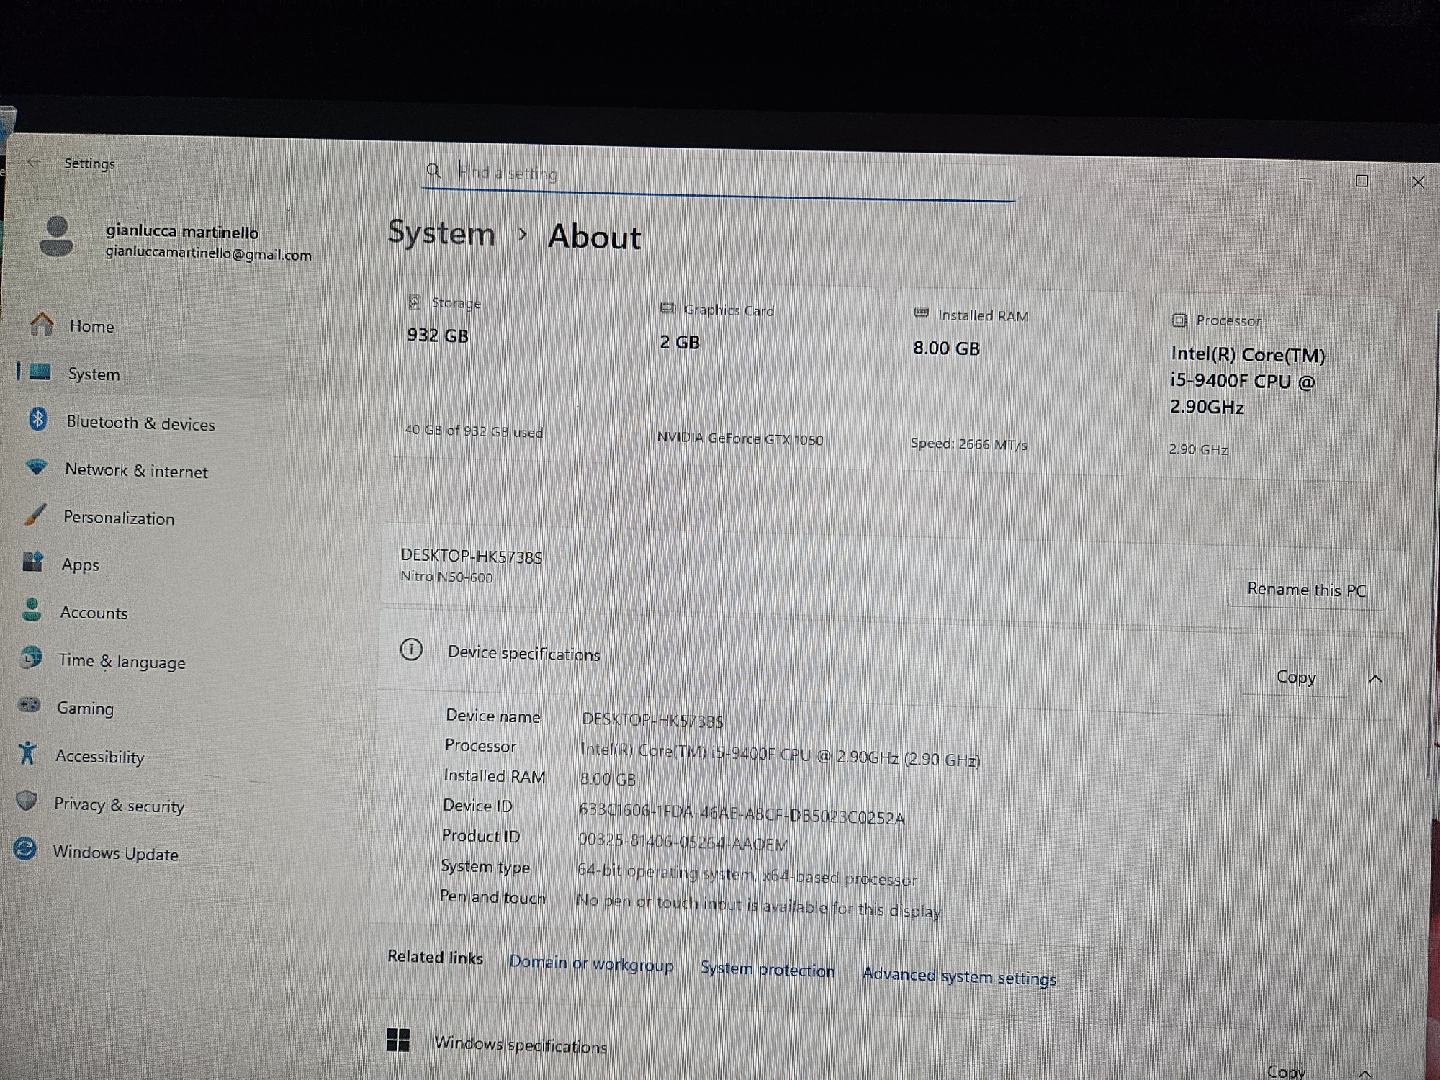
Task: Click the "64-bit operating system, x64-based processor" text
Action: pos(747,876)
